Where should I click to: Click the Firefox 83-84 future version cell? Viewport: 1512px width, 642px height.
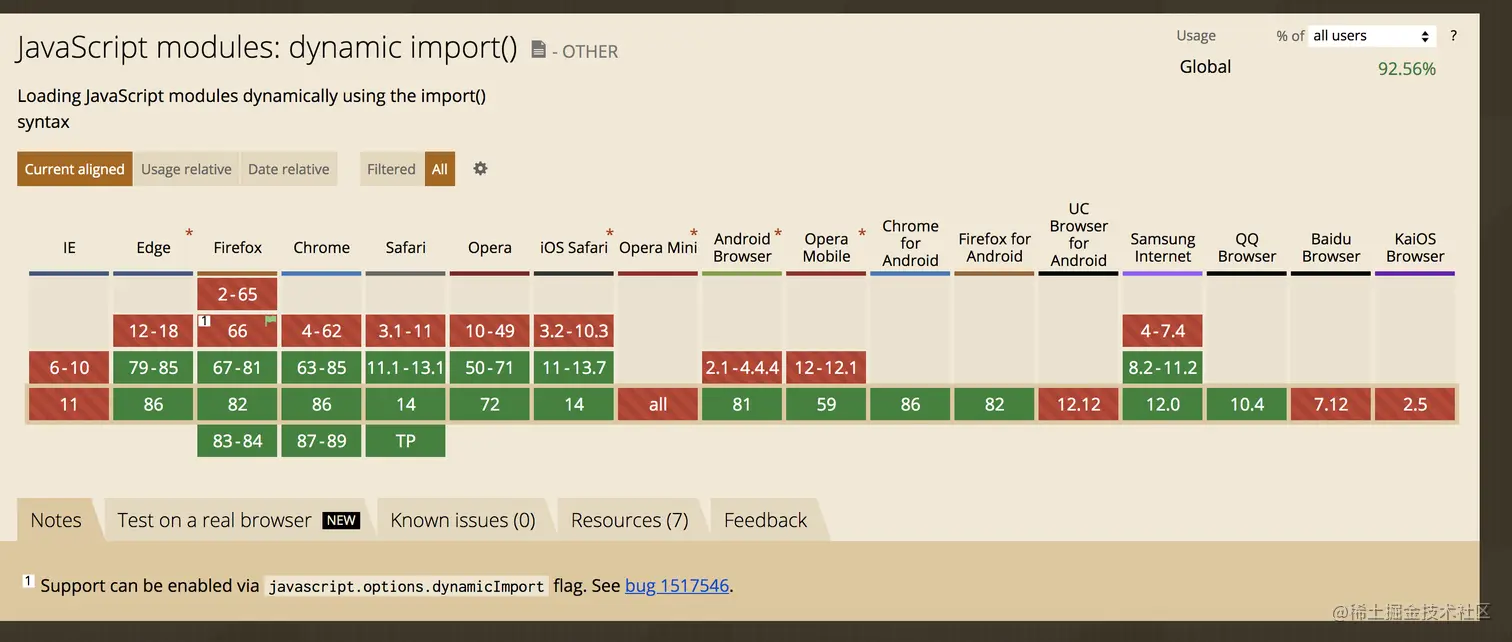point(238,441)
